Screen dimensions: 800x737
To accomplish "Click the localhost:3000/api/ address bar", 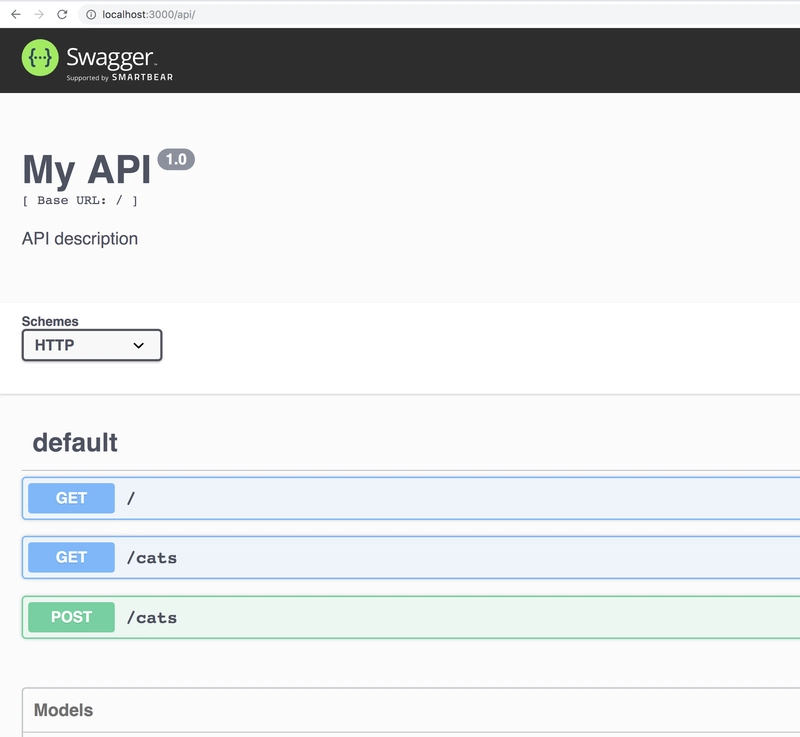I will 439,14.
